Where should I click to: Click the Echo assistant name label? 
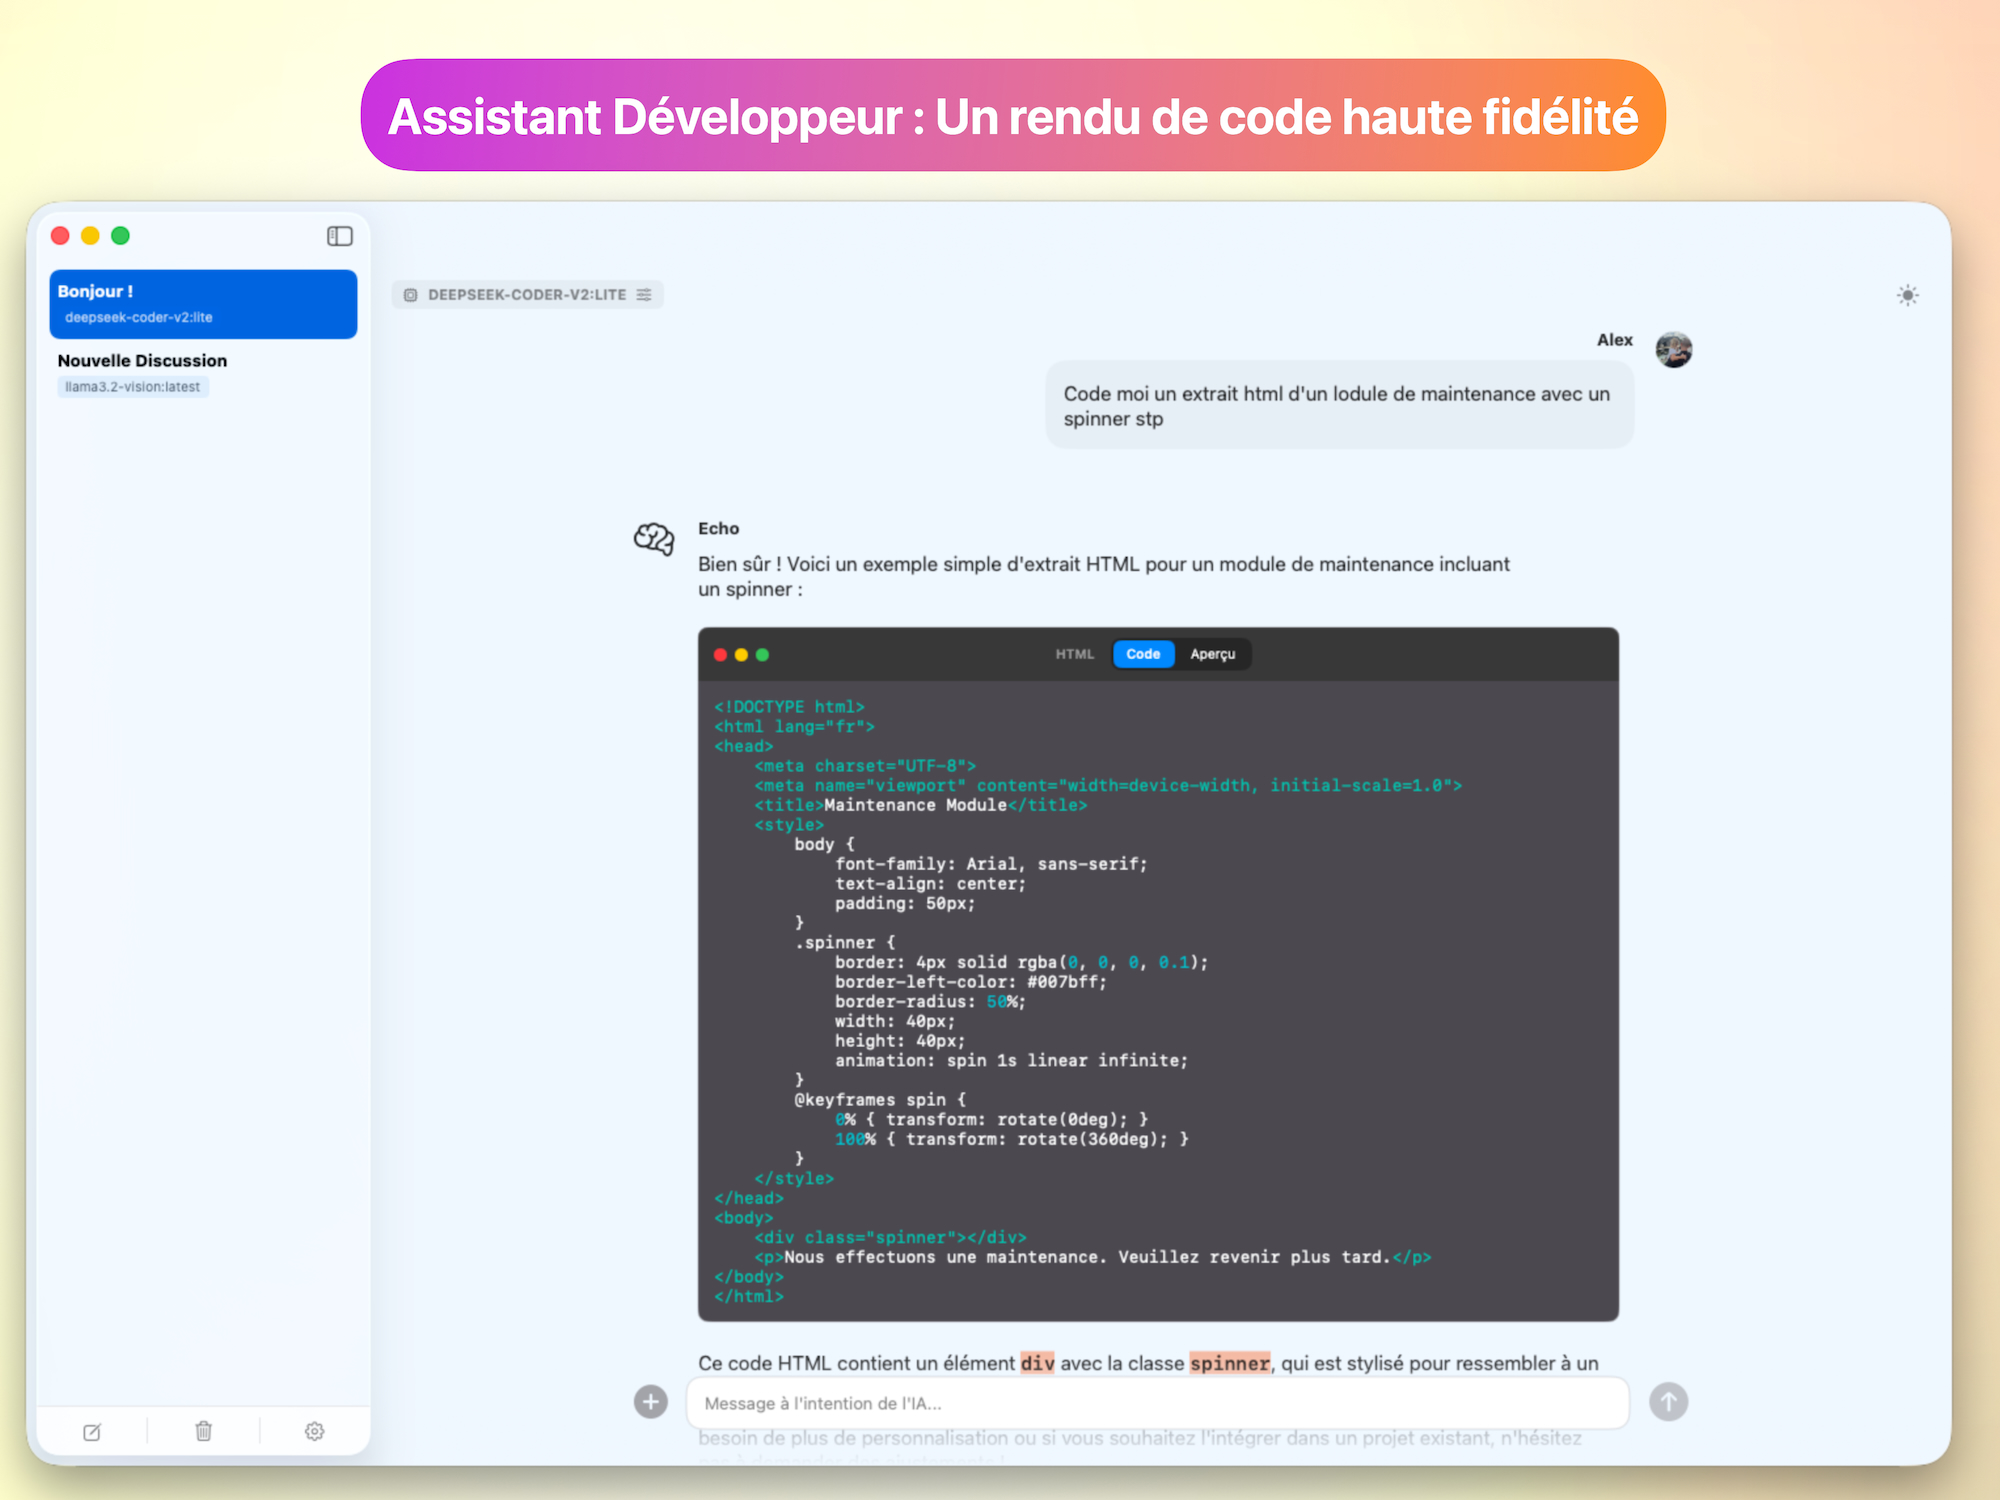pos(718,528)
